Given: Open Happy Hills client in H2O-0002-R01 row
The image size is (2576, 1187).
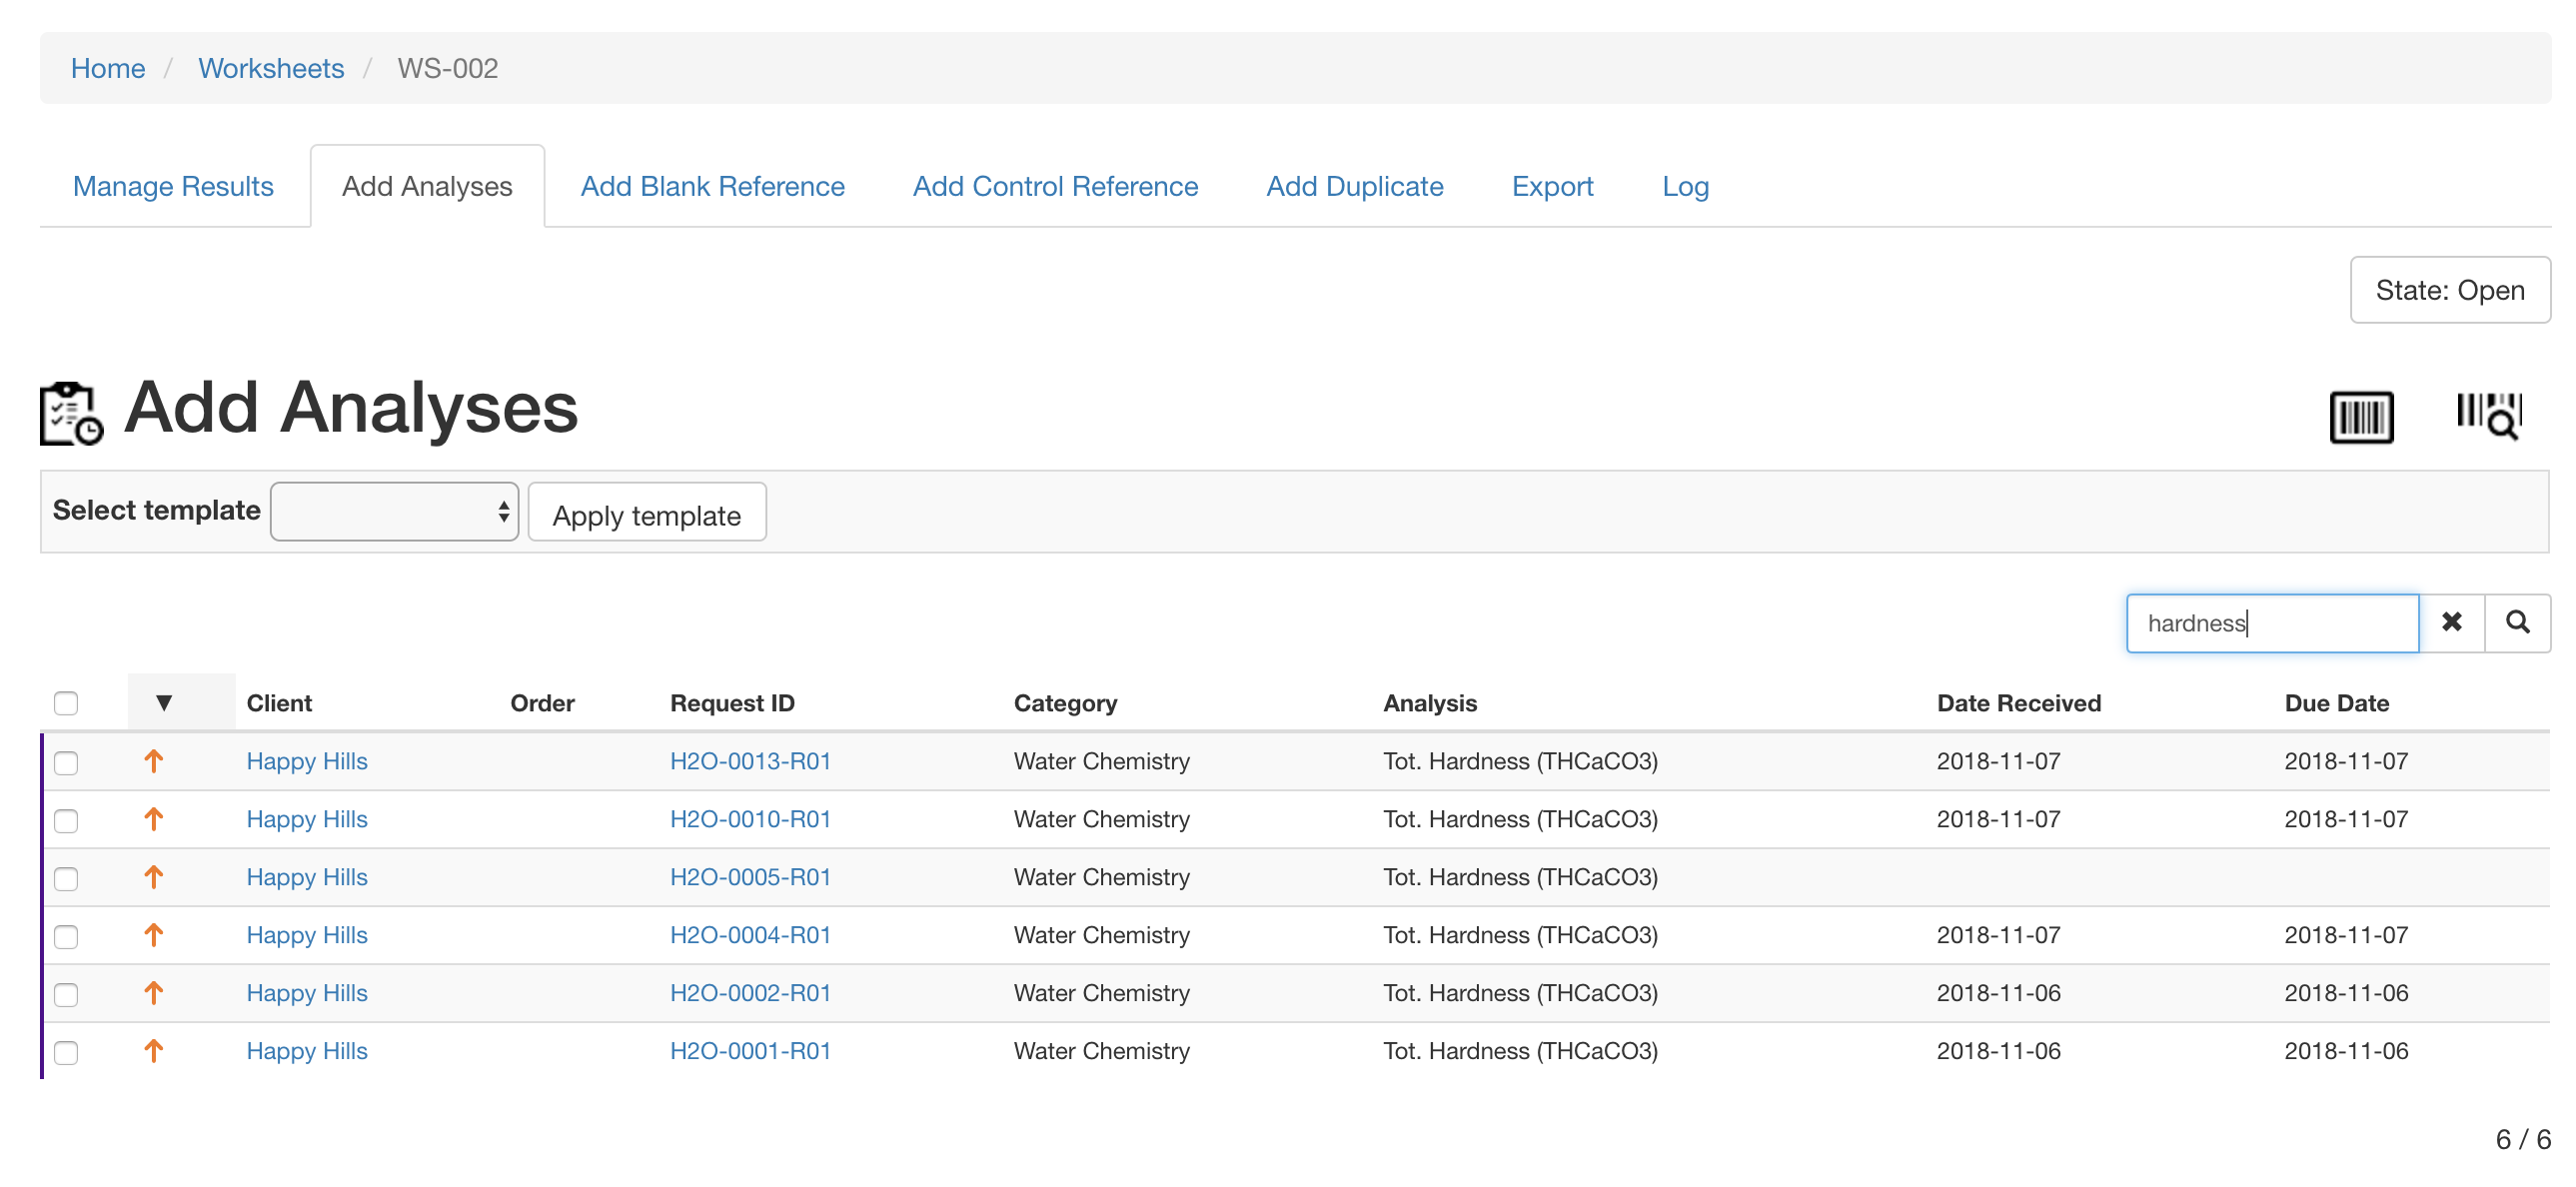Looking at the screenshot, I should coord(307,993).
